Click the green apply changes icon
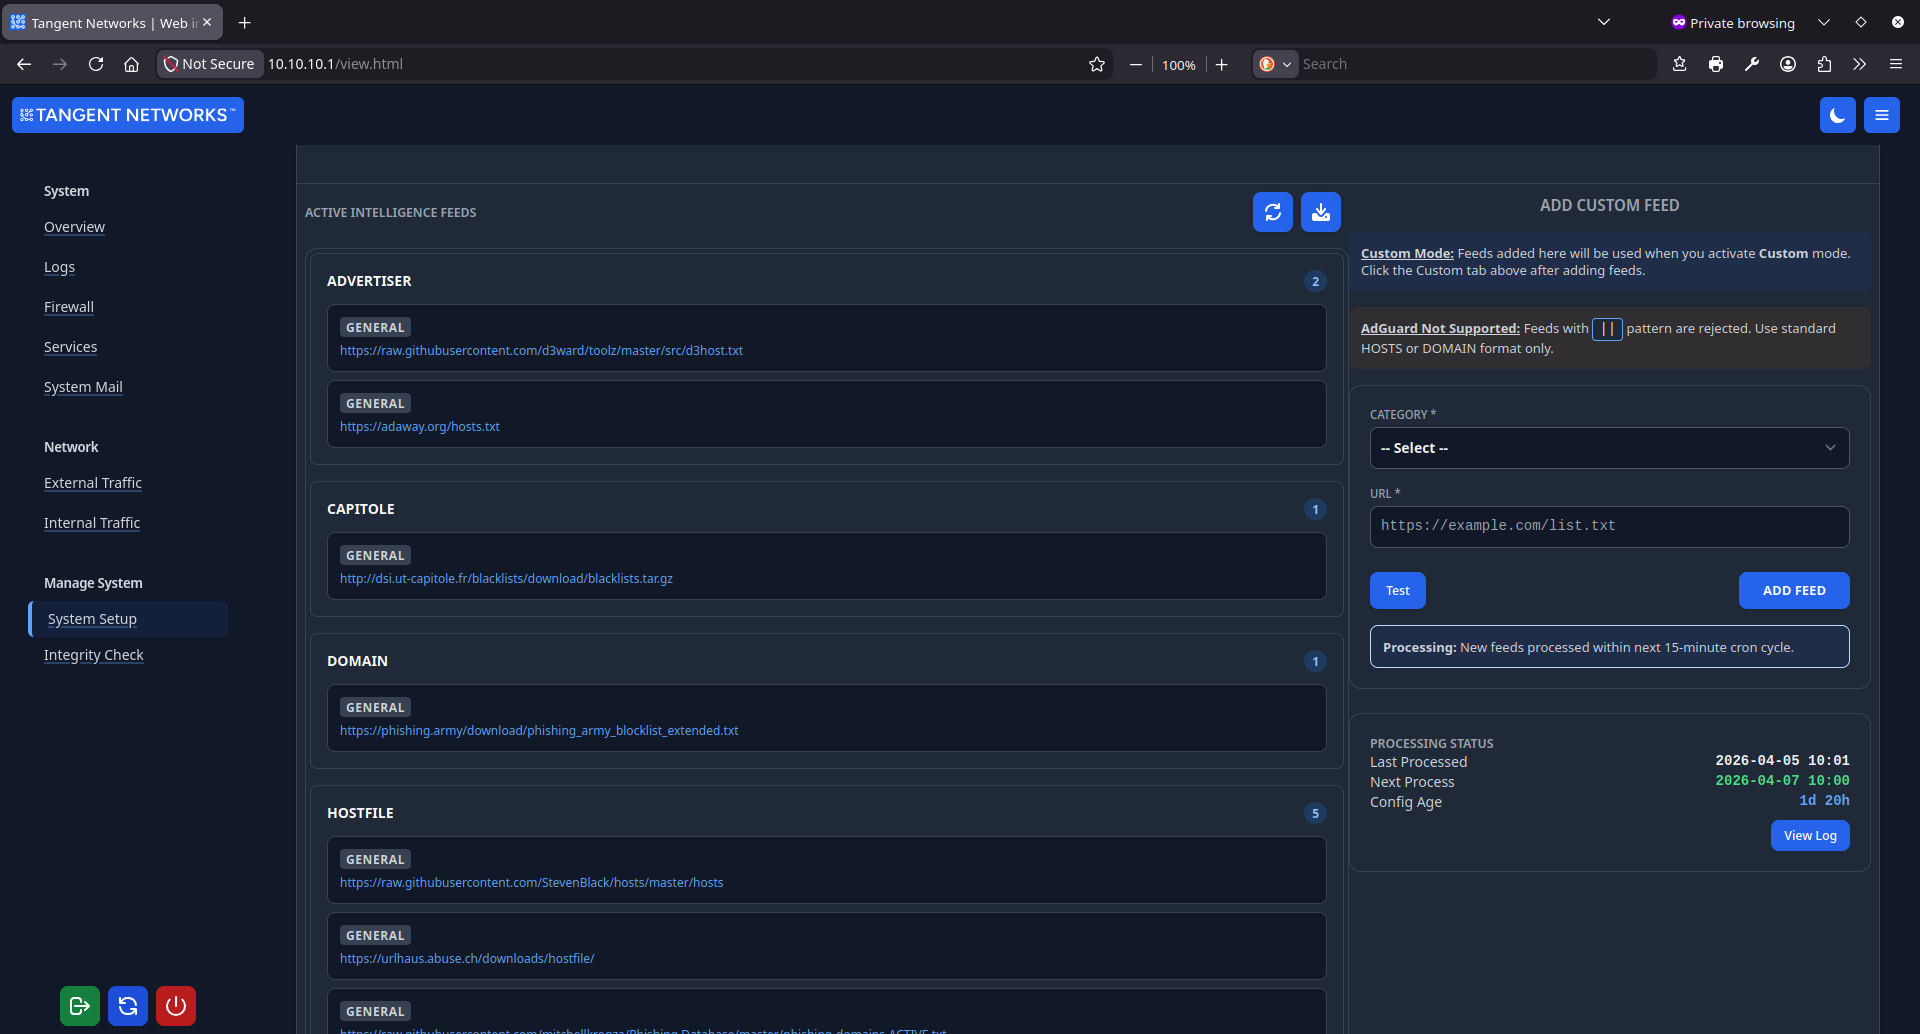 (x=79, y=1006)
